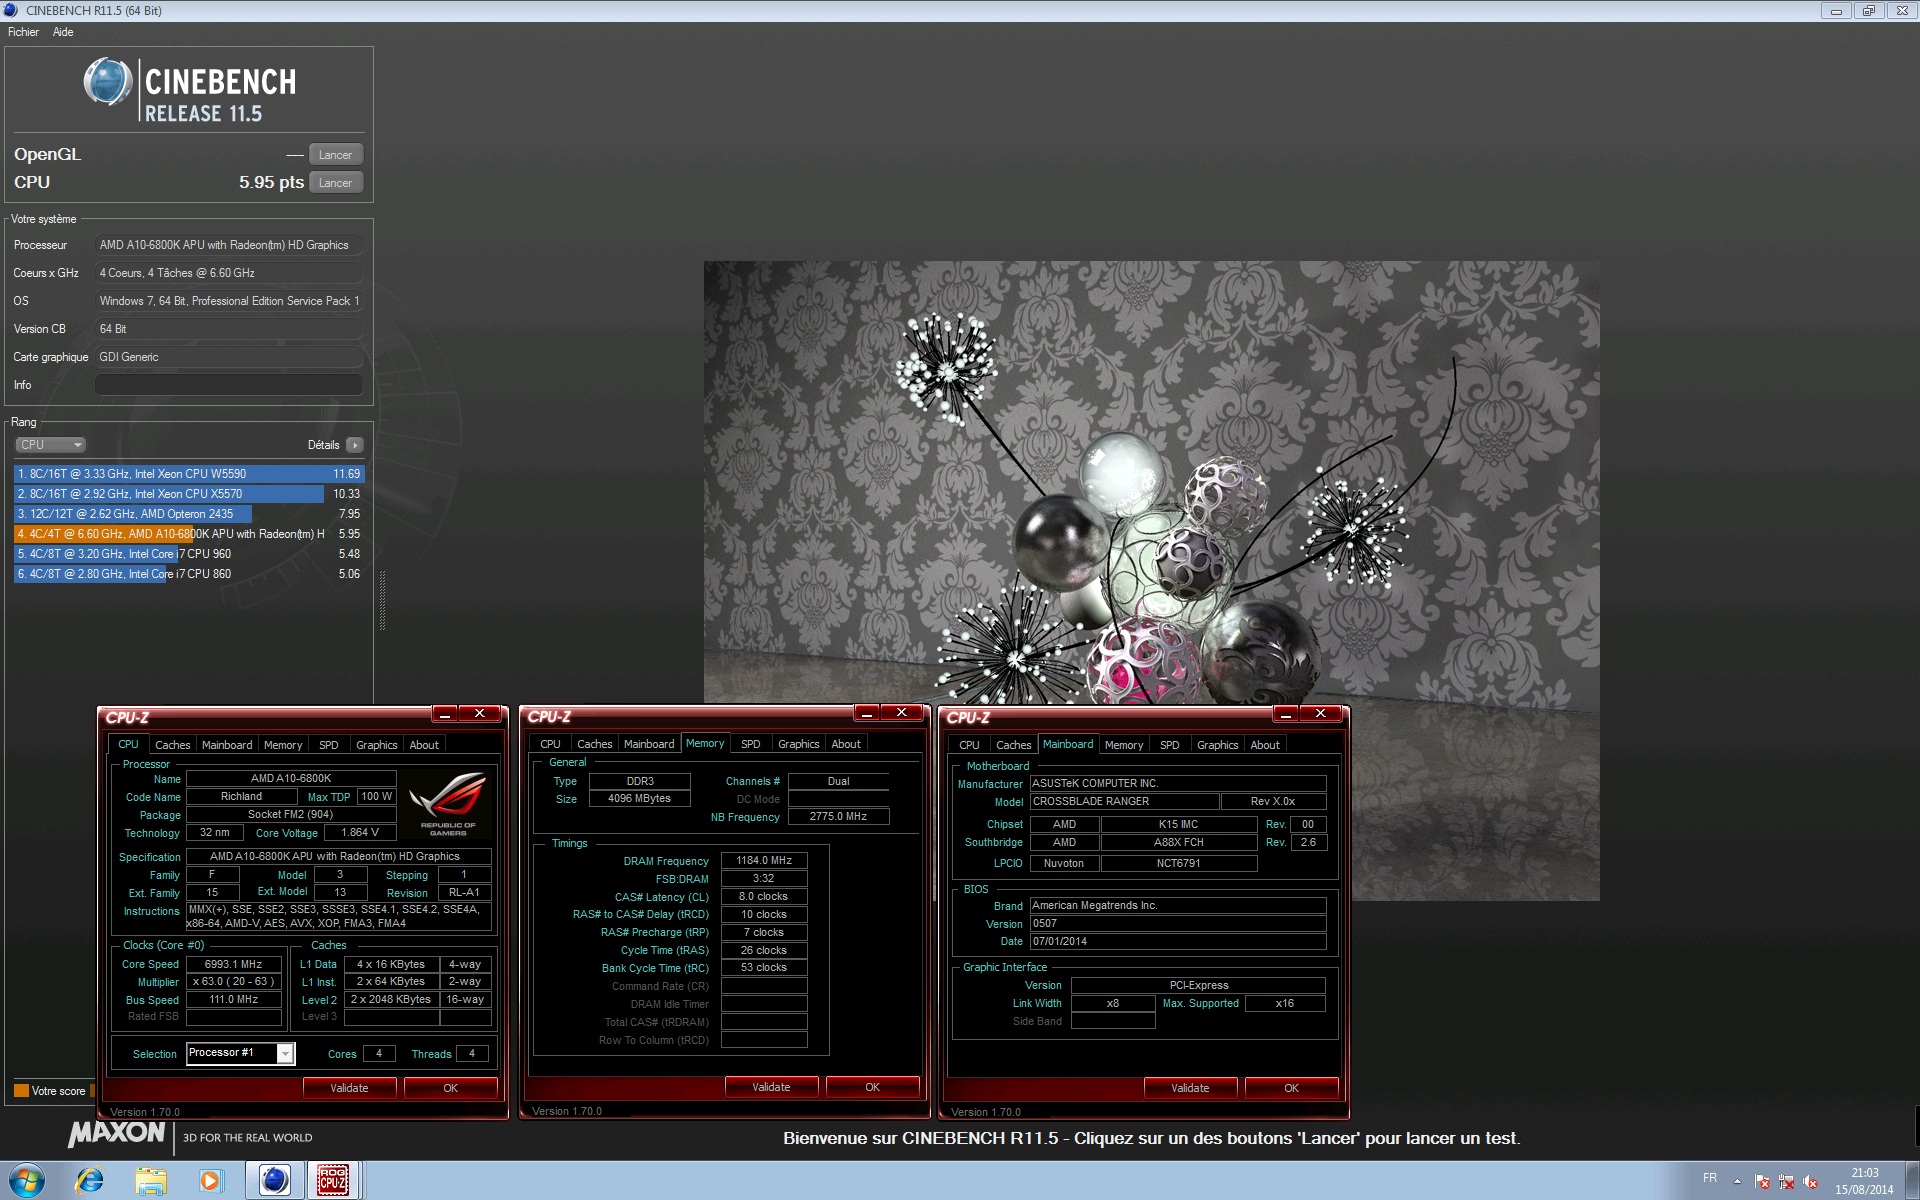This screenshot has width=1920, height=1200.
Task: Click Validate in the Memory CPU-Z window
Action: 771,1087
